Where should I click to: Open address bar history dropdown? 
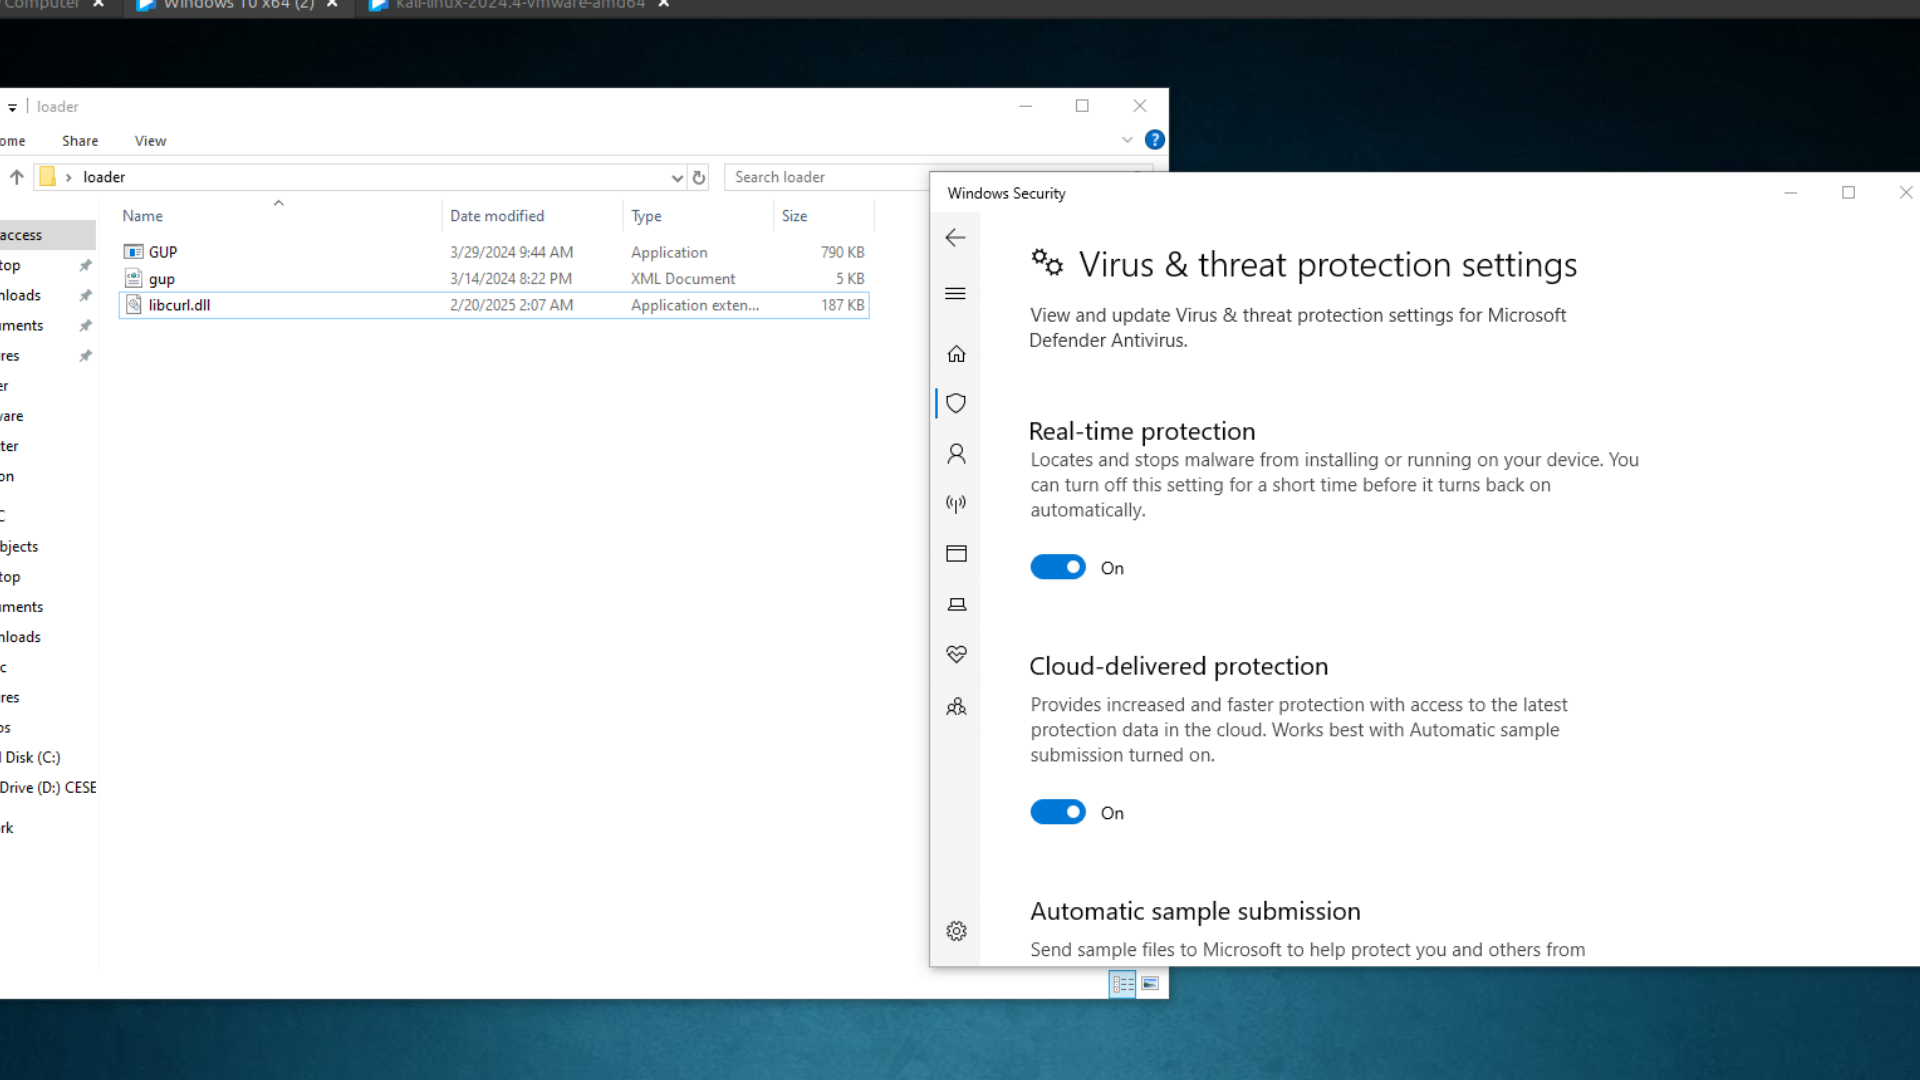(x=677, y=178)
